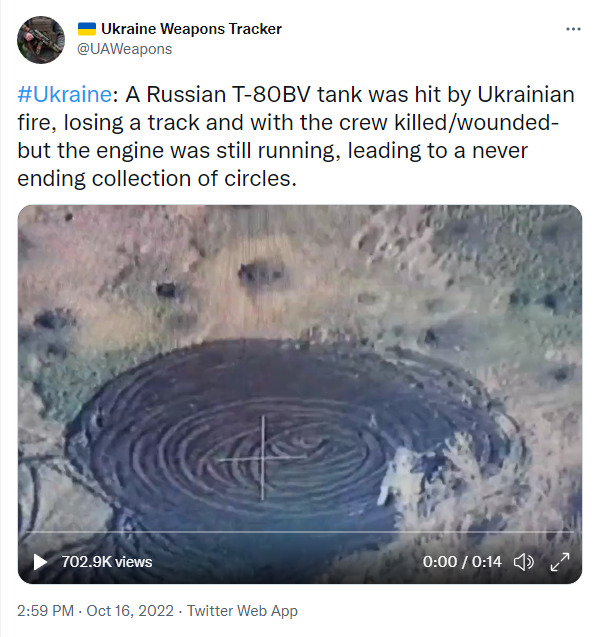Play the embedded tank video

pyautogui.click(x=40, y=562)
